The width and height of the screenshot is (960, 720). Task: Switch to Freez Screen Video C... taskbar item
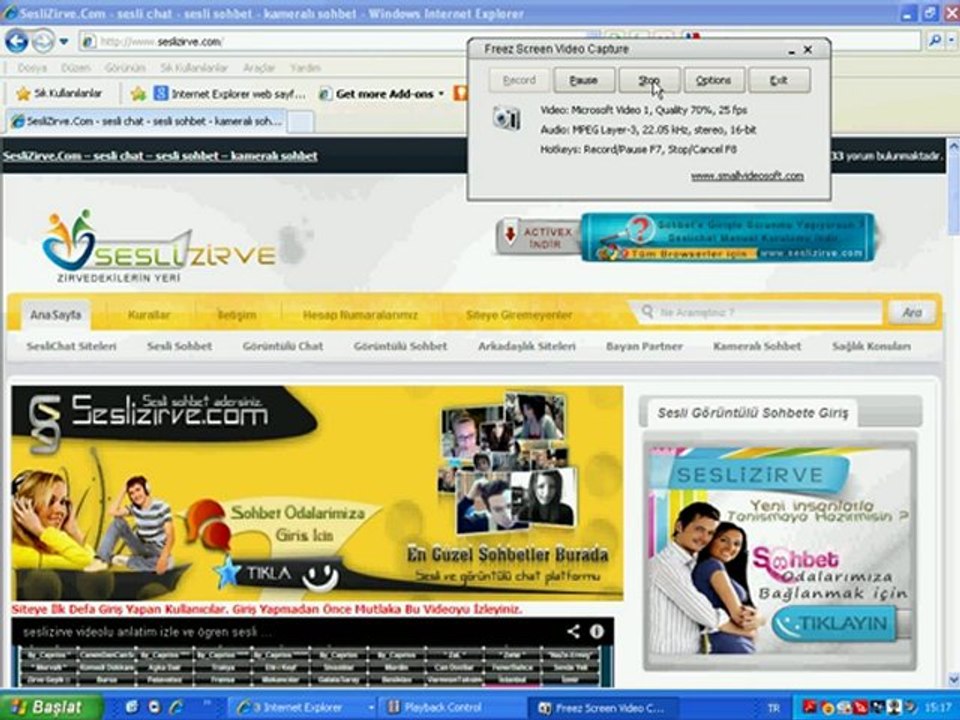point(602,708)
